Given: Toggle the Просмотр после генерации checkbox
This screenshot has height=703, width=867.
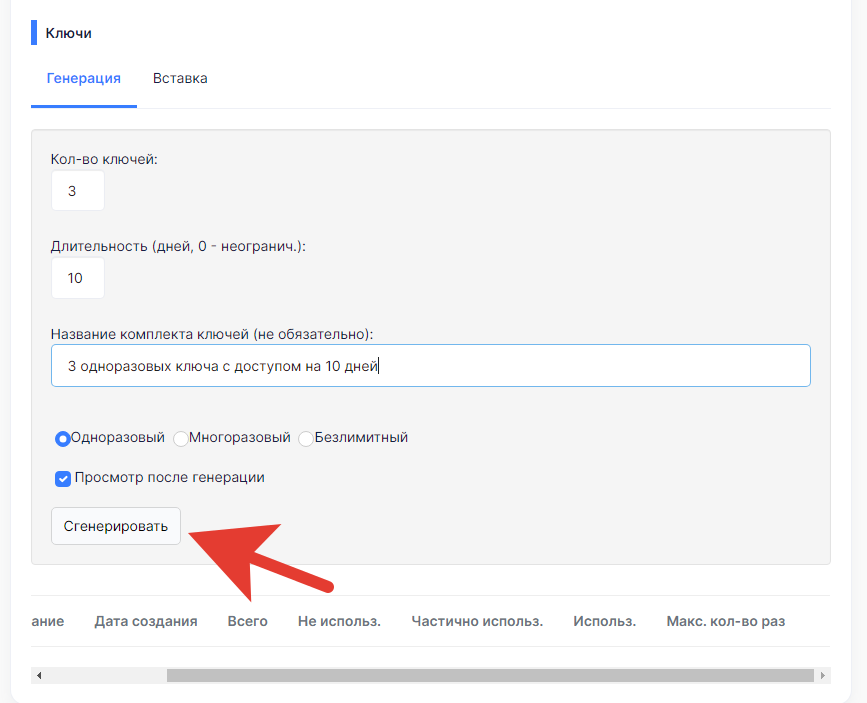Looking at the screenshot, I should 62,478.
